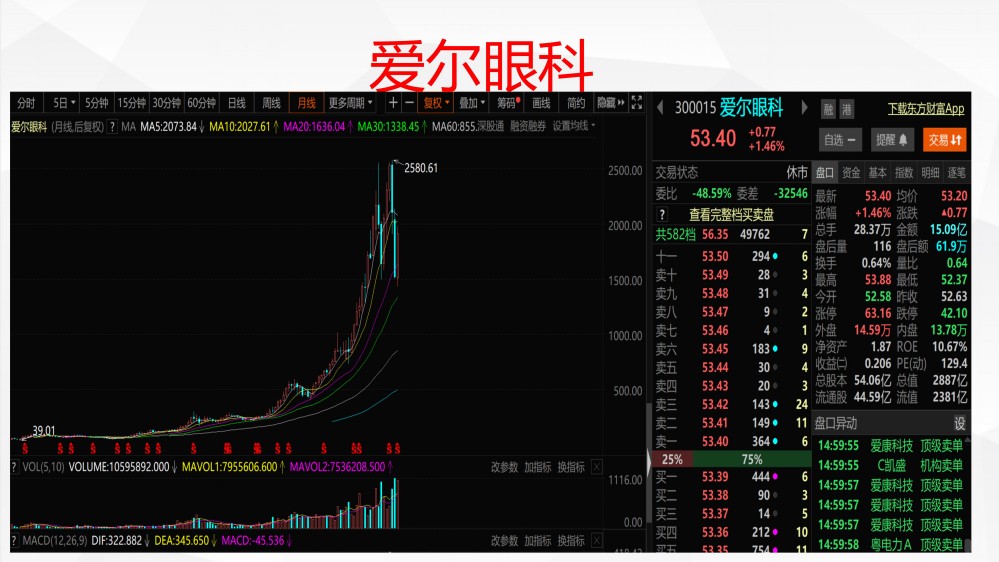999x562 pixels.
Task: Enter fullscreen chart mode icon
Action: (636, 103)
